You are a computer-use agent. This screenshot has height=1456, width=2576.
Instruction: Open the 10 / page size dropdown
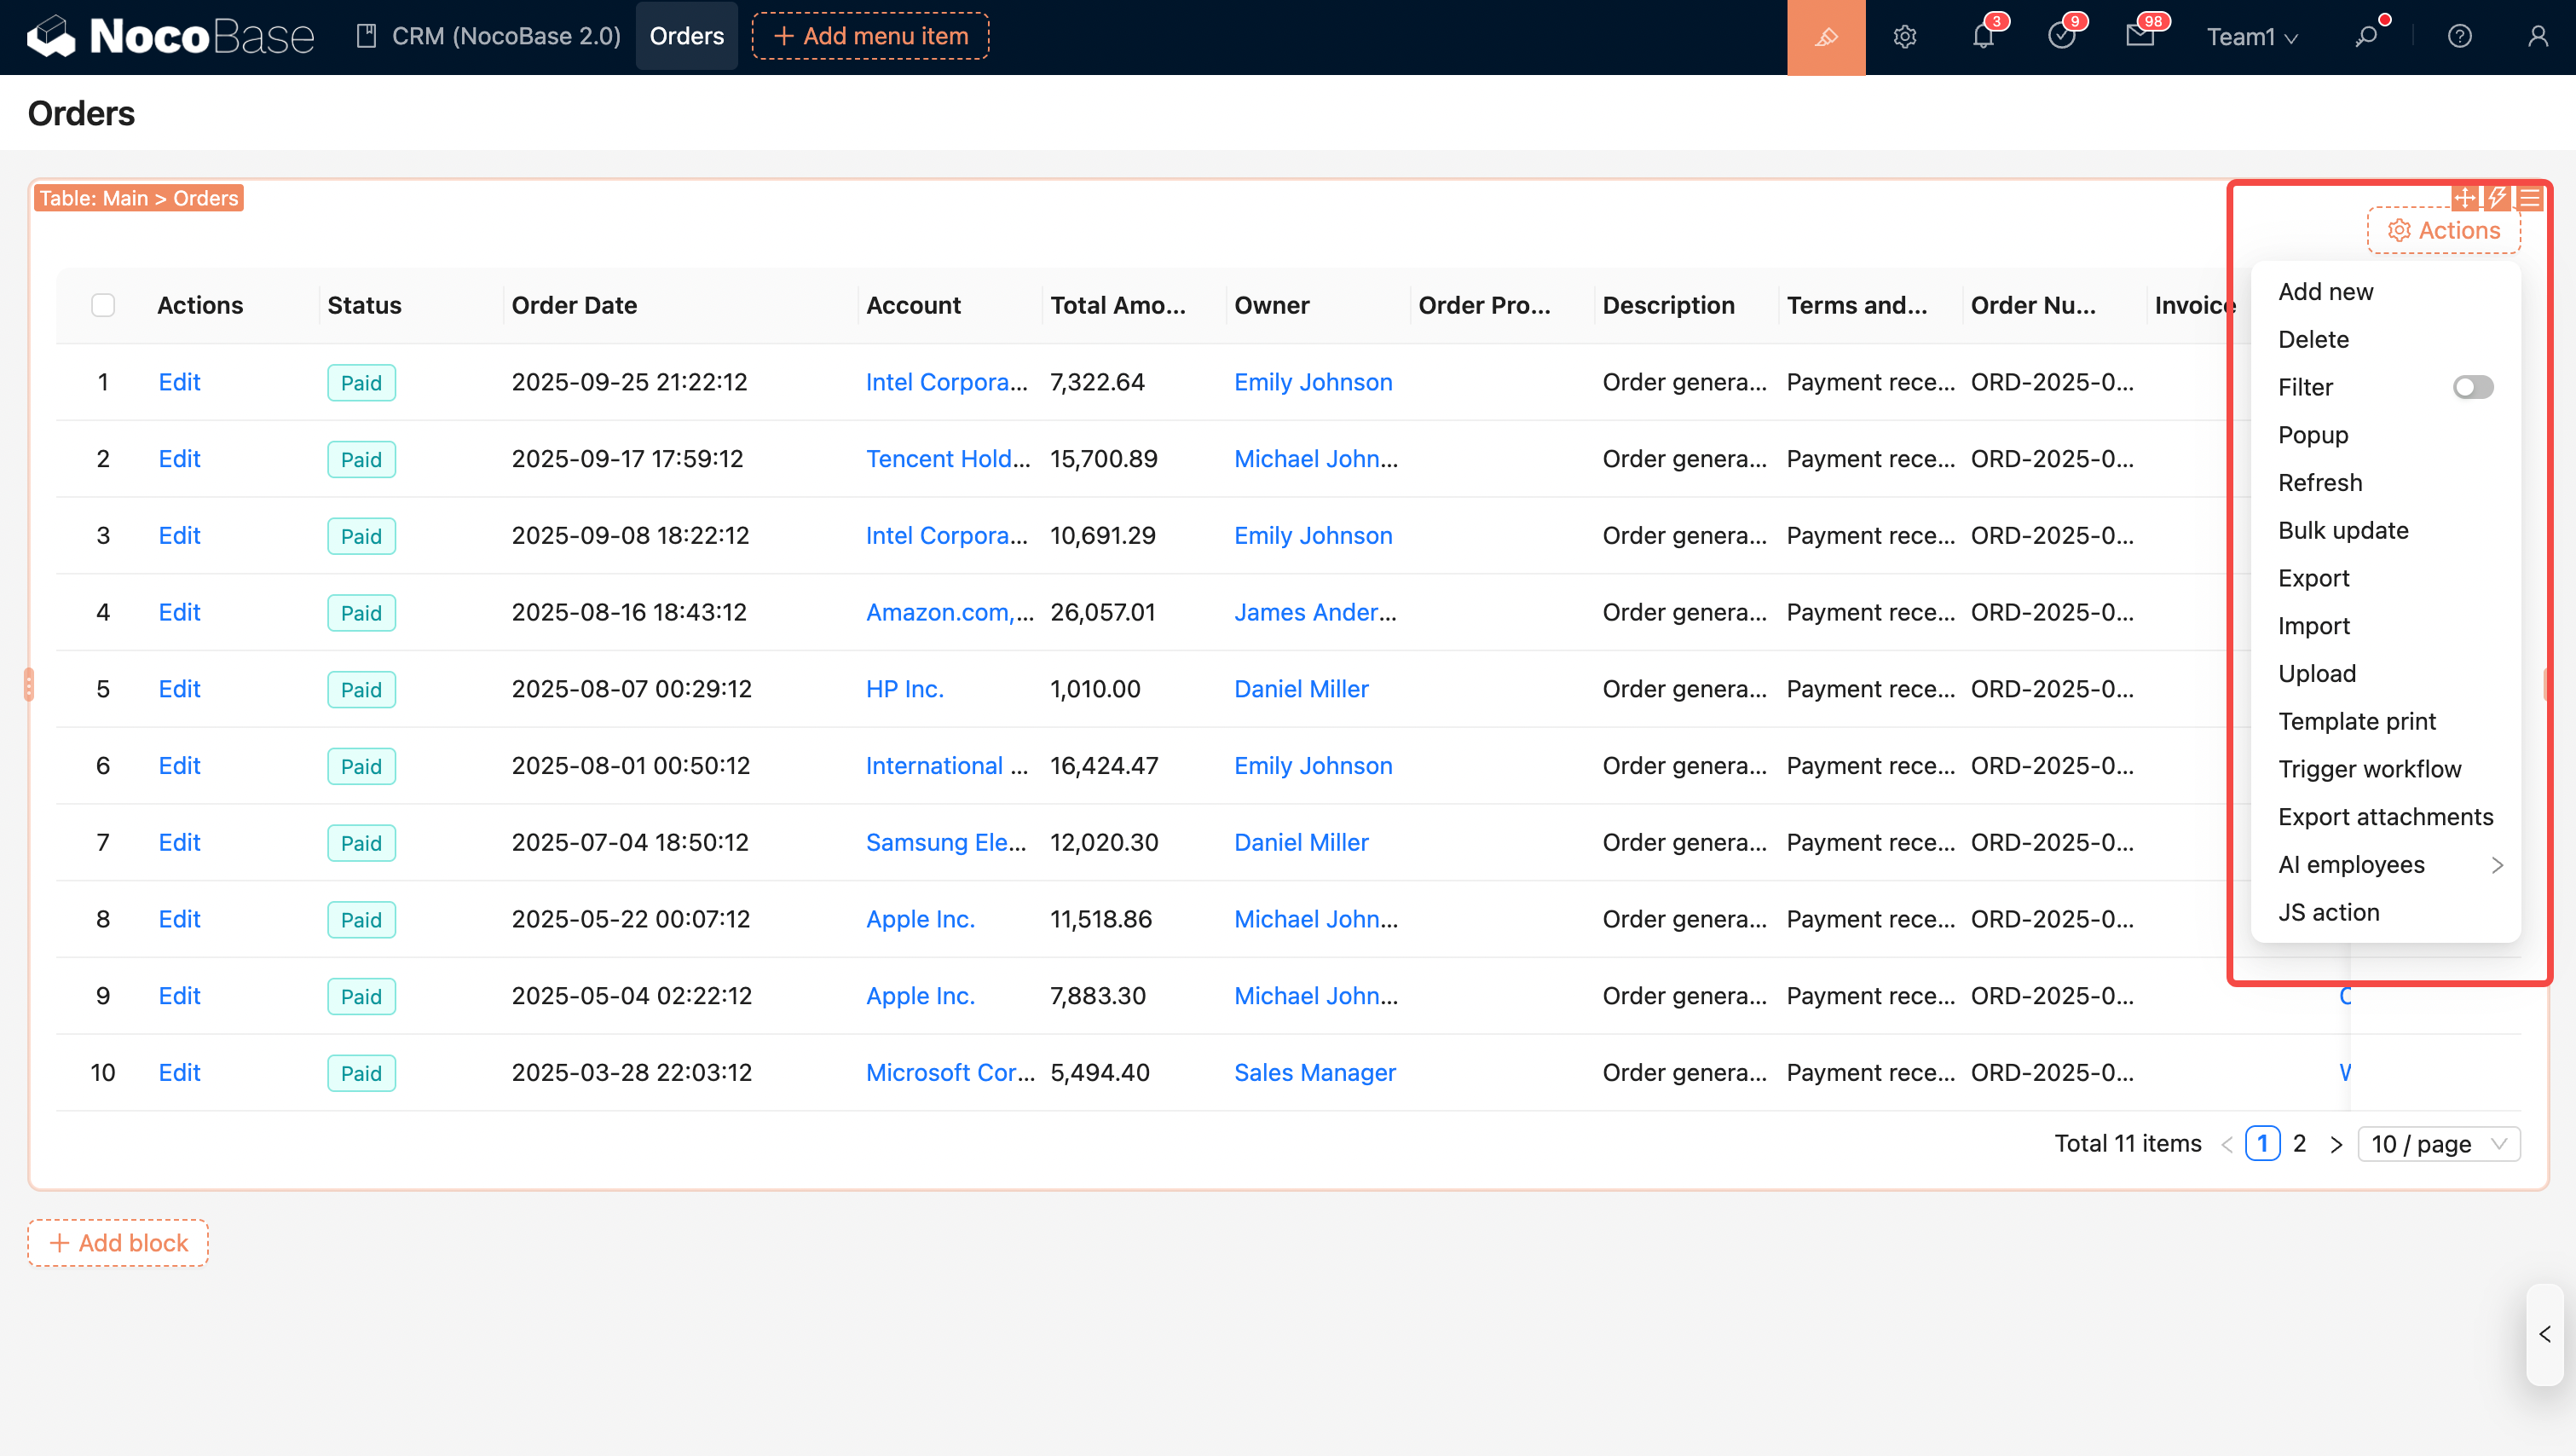pos(2438,1144)
